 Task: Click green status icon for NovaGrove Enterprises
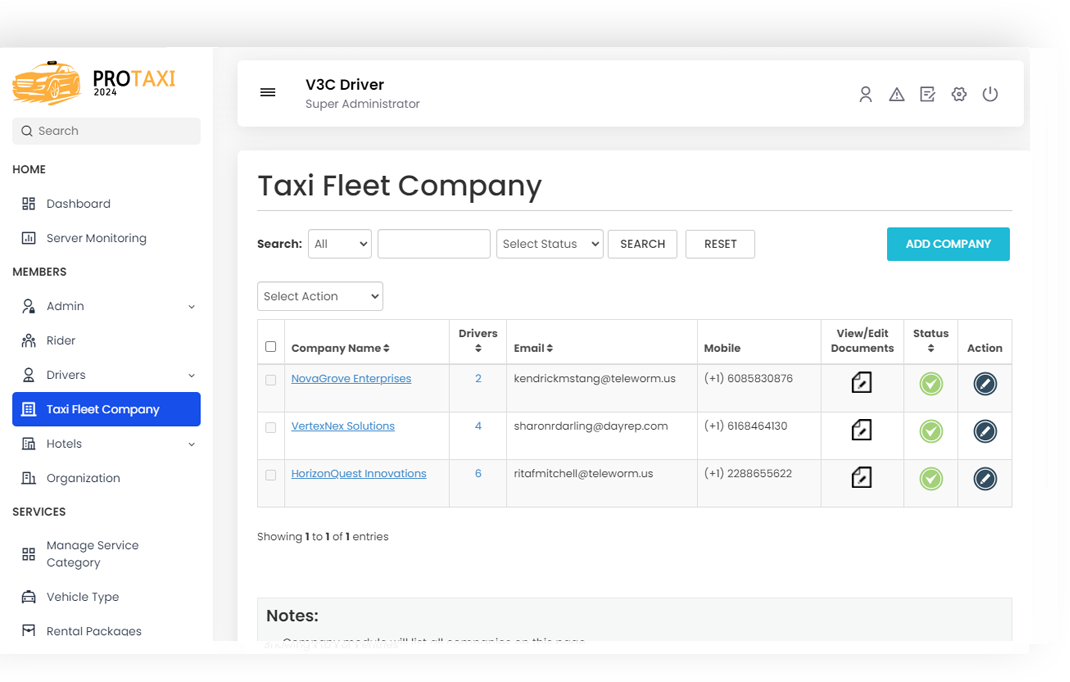pos(931,384)
